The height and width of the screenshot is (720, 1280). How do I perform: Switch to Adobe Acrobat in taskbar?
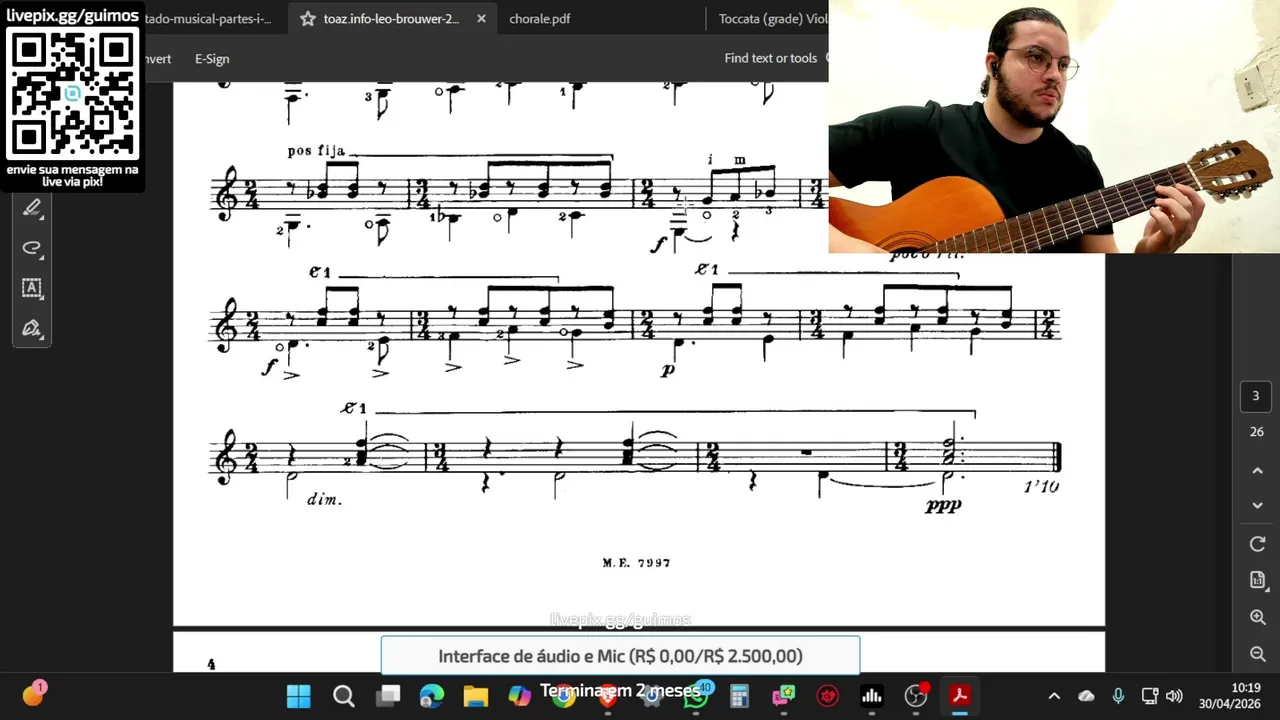pyautogui.click(x=960, y=696)
